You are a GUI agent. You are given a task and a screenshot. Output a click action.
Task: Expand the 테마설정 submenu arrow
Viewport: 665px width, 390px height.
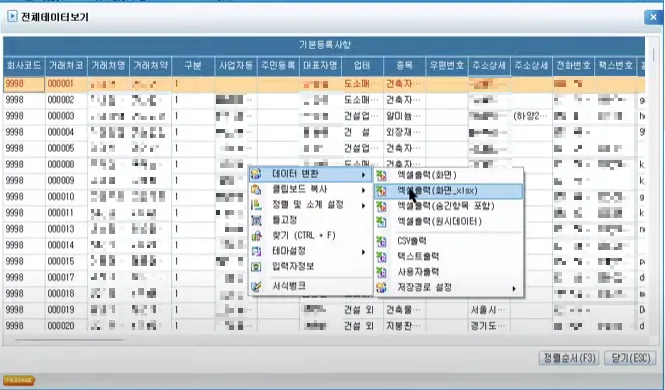click(x=363, y=252)
